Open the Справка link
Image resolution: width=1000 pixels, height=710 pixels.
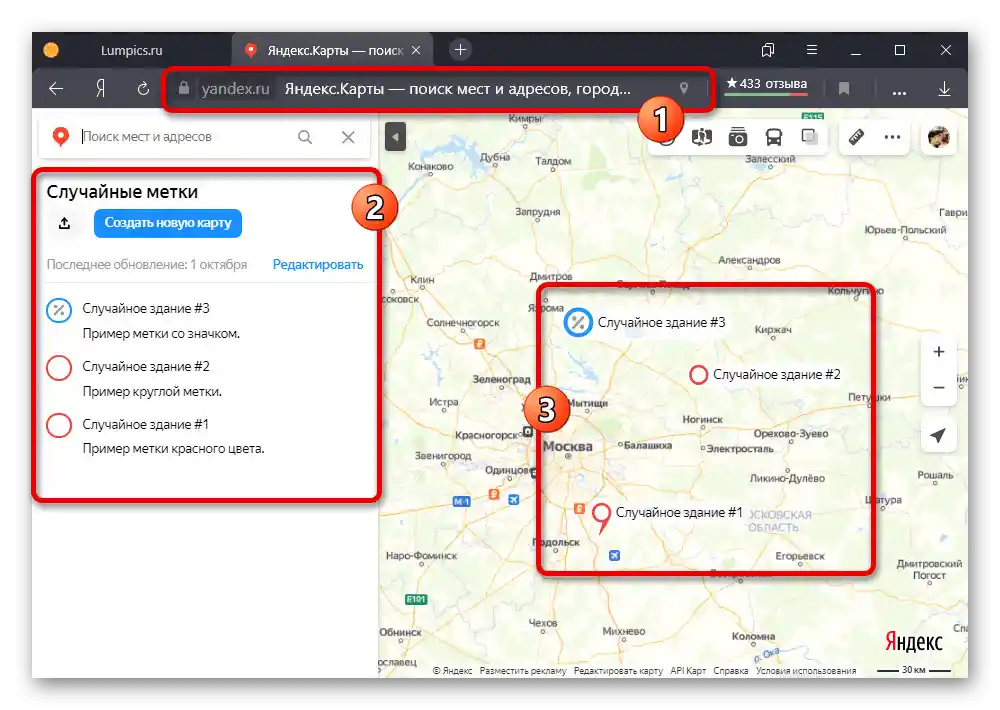tap(731, 671)
